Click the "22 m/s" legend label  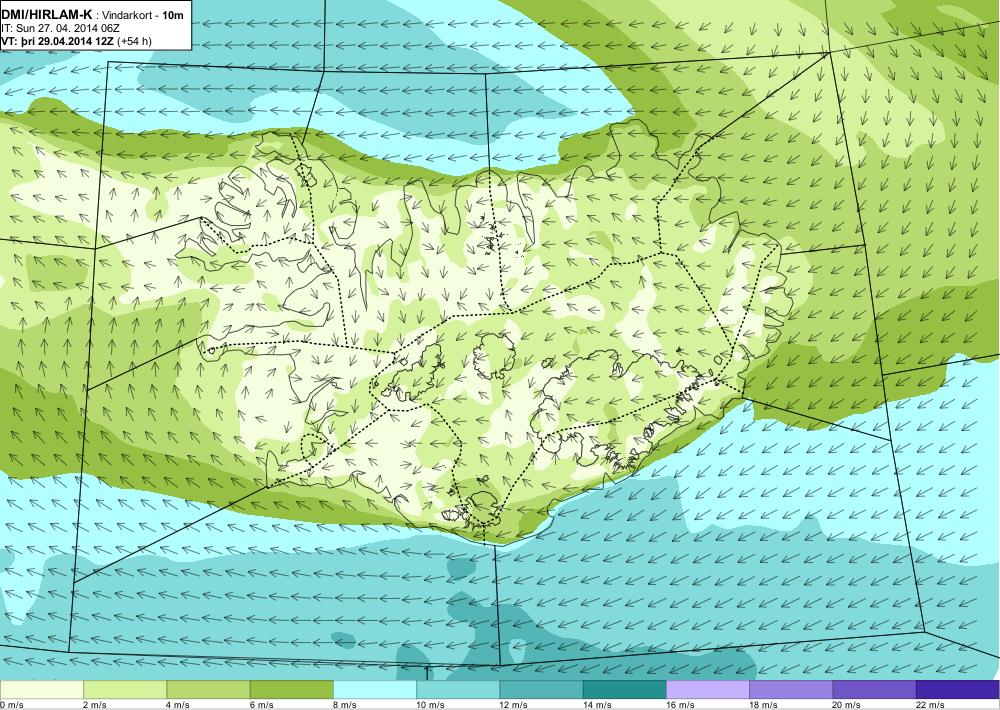tap(930, 705)
